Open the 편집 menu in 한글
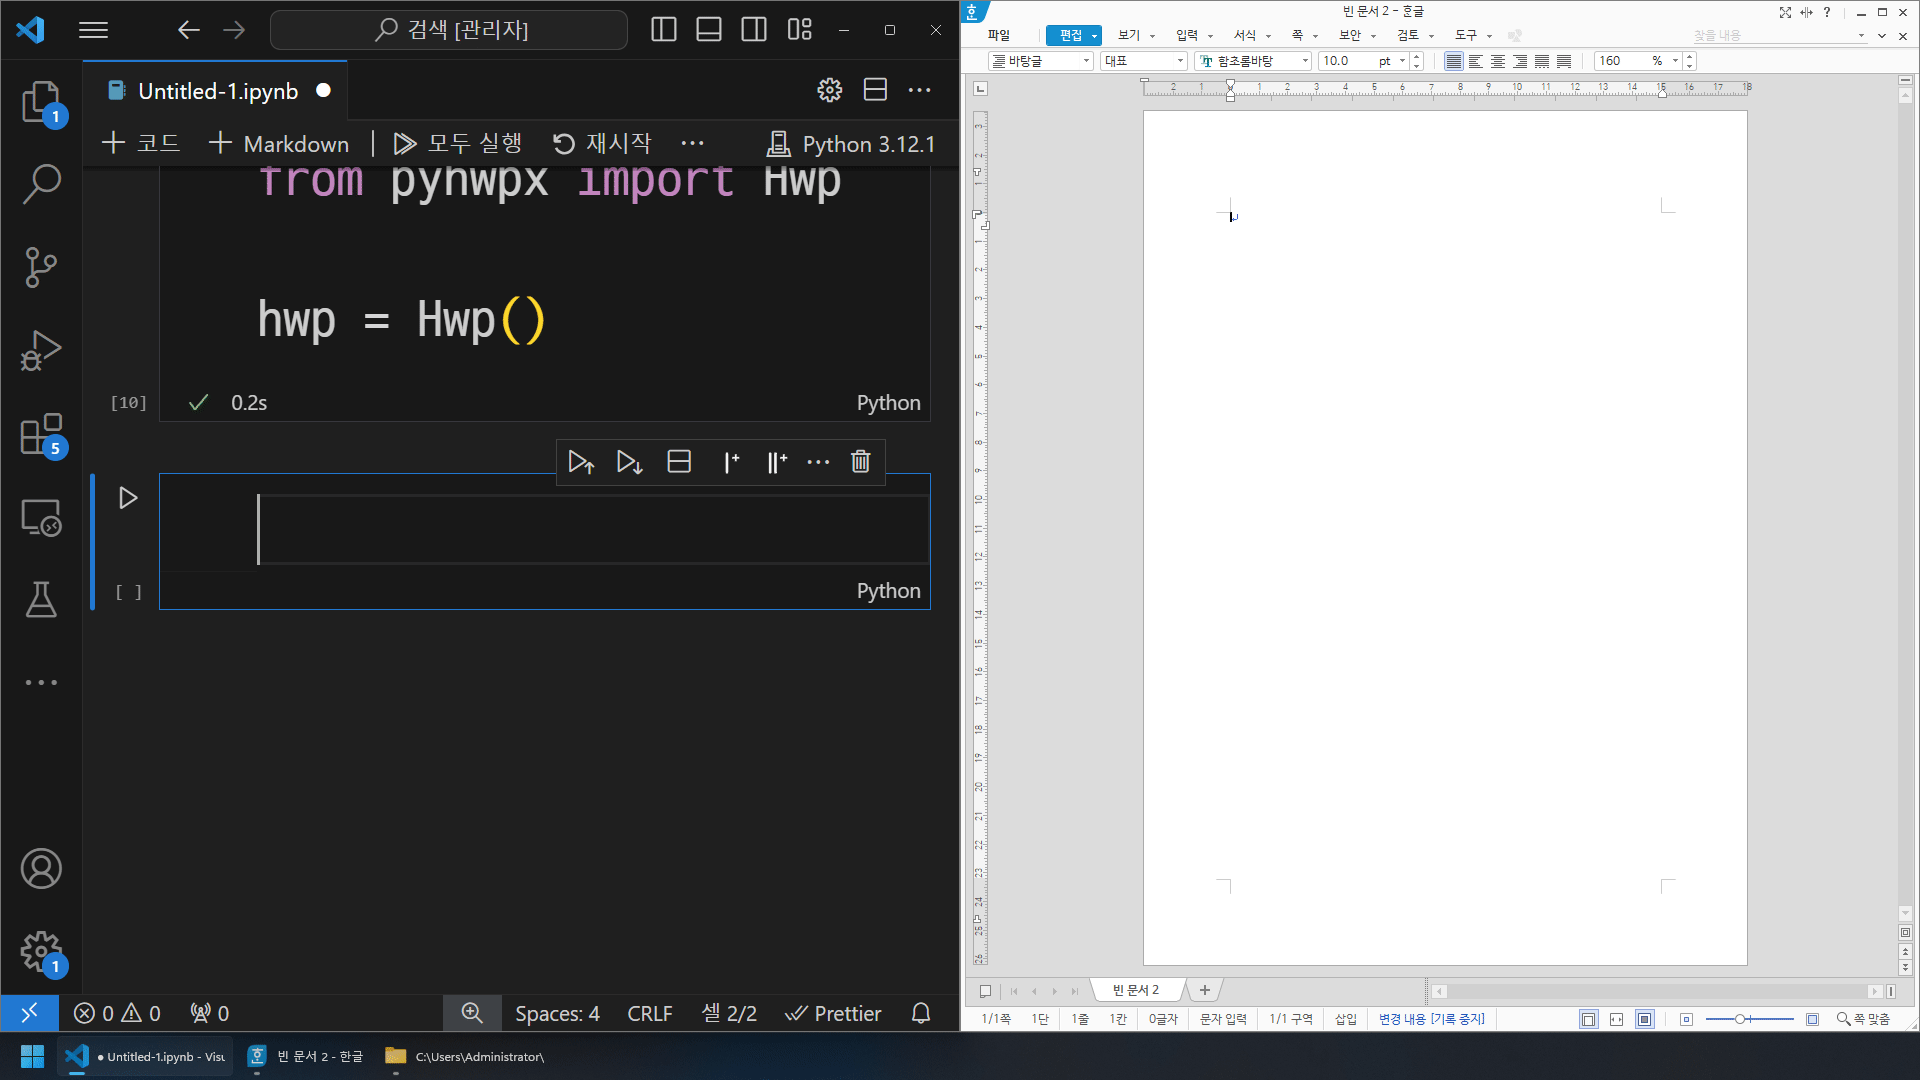Screen dimensions: 1920x1080 click(x=1071, y=34)
